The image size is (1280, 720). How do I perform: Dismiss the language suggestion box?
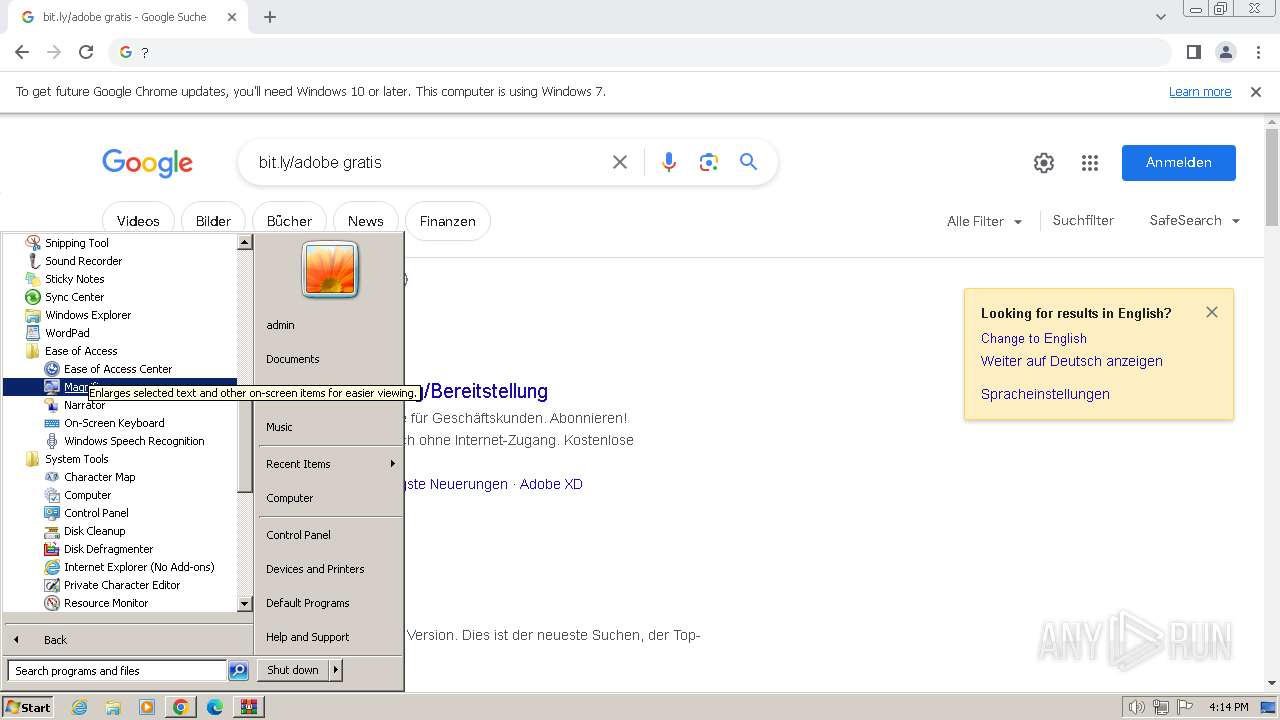point(1212,312)
